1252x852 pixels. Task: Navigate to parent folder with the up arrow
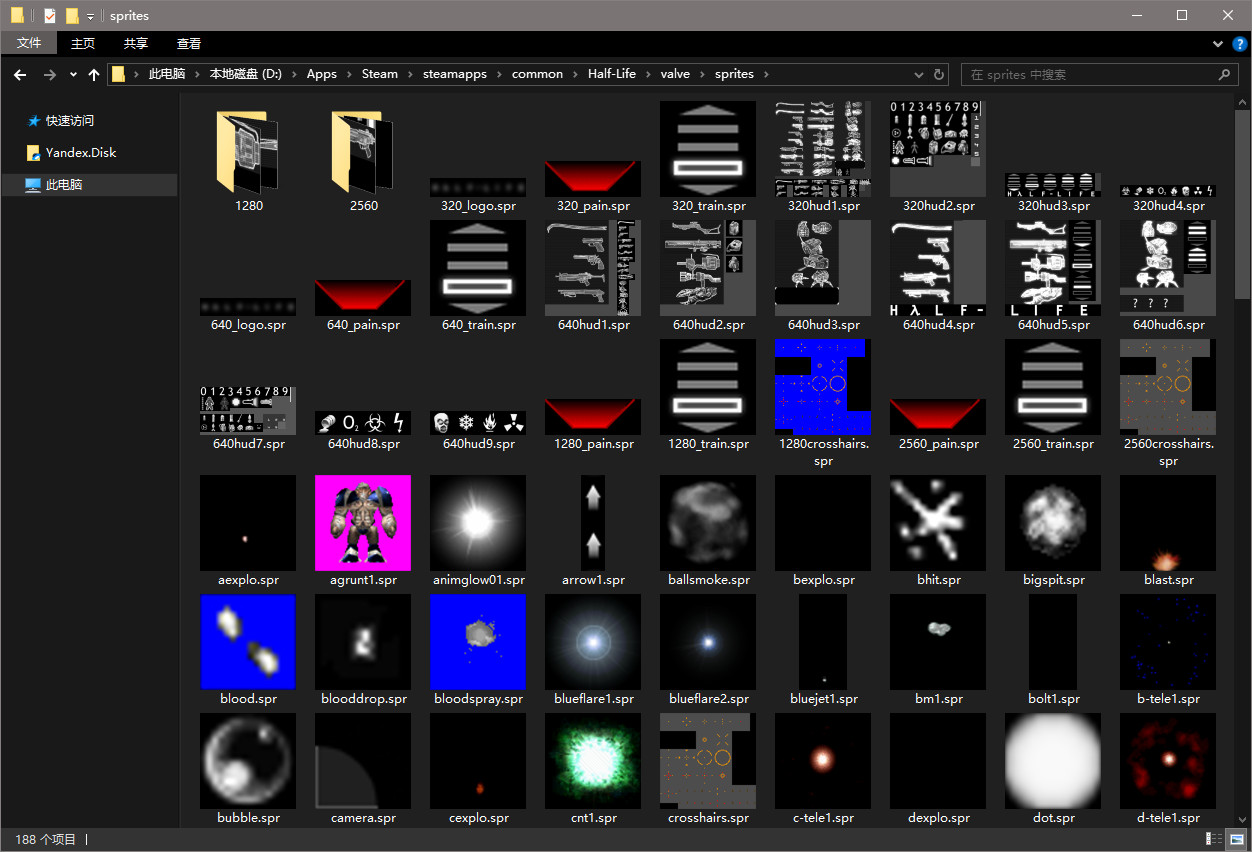coord(93,74)
